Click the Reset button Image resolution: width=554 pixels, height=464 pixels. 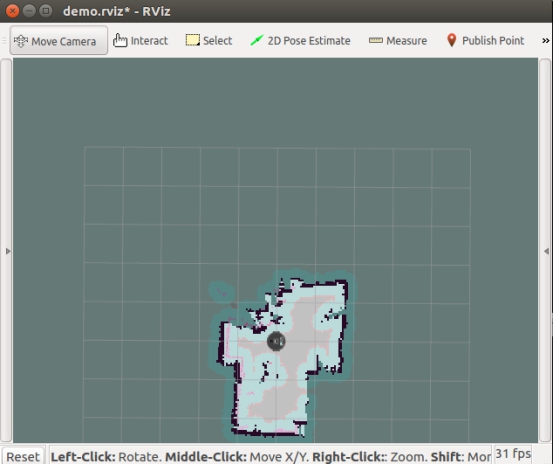[x=23, y=456]
